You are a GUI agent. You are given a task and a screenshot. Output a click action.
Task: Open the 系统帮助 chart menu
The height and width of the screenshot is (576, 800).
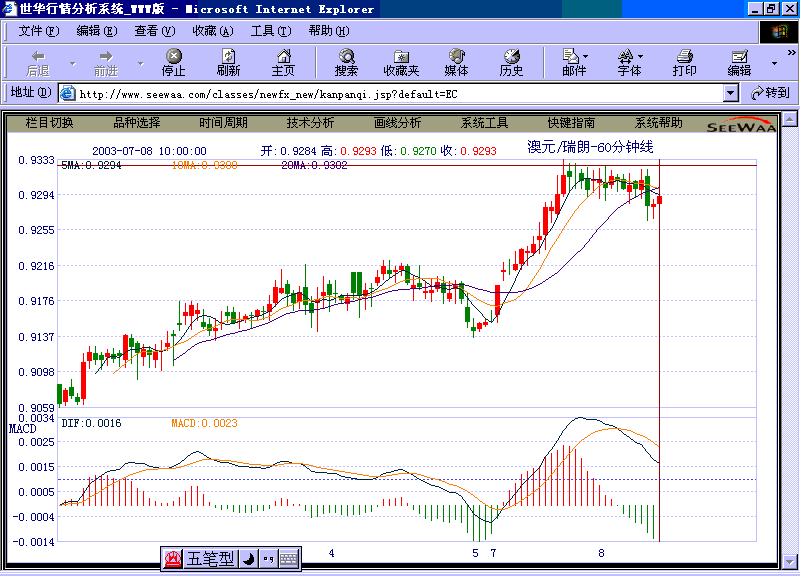point(658,123)
